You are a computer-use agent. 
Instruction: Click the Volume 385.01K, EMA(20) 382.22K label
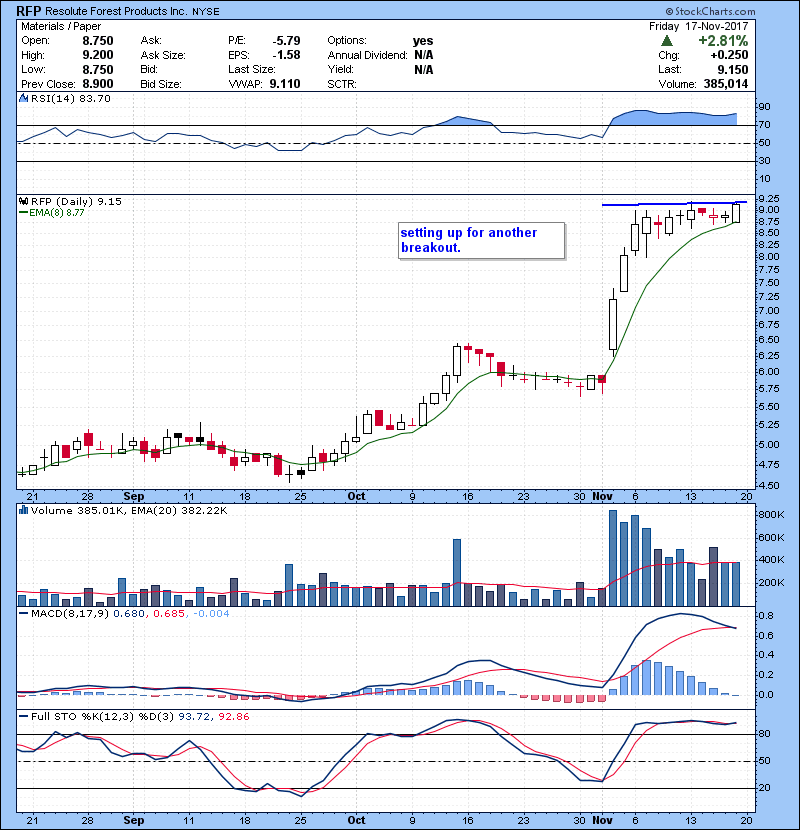click(x=129, y=510)
